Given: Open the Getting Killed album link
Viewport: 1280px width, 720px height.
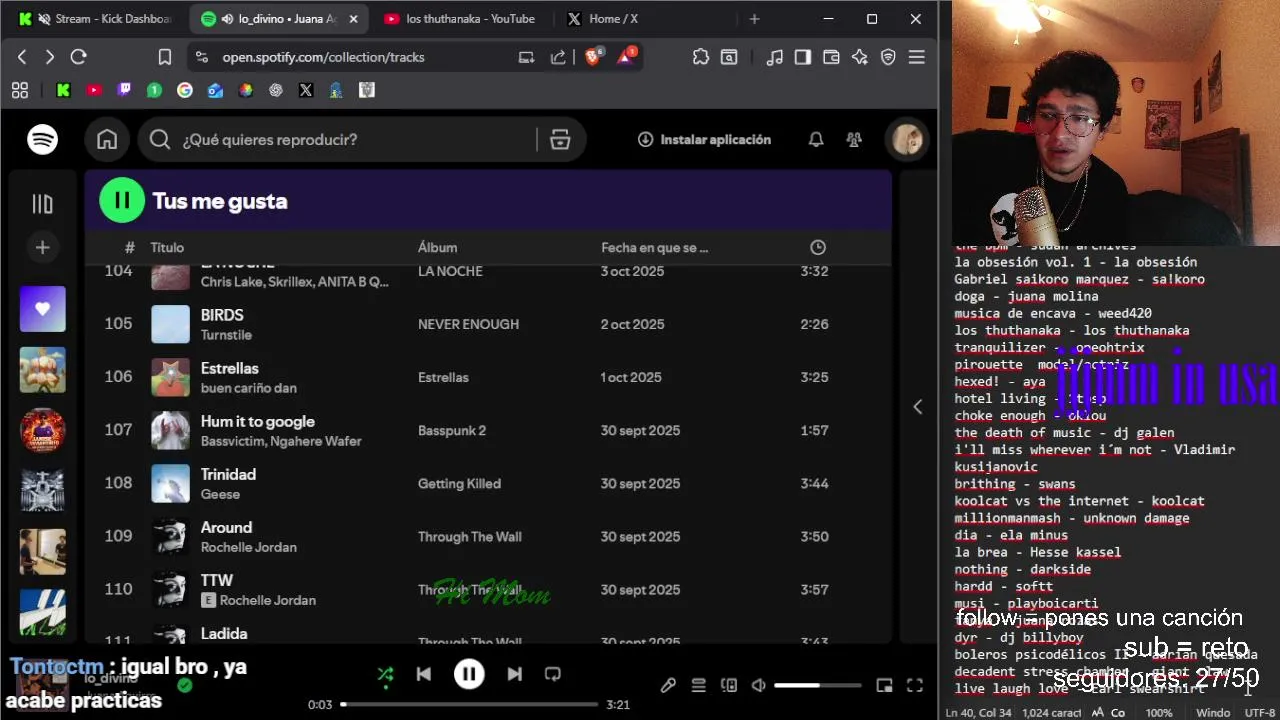Looking at the screenshot, I should 459,483.
